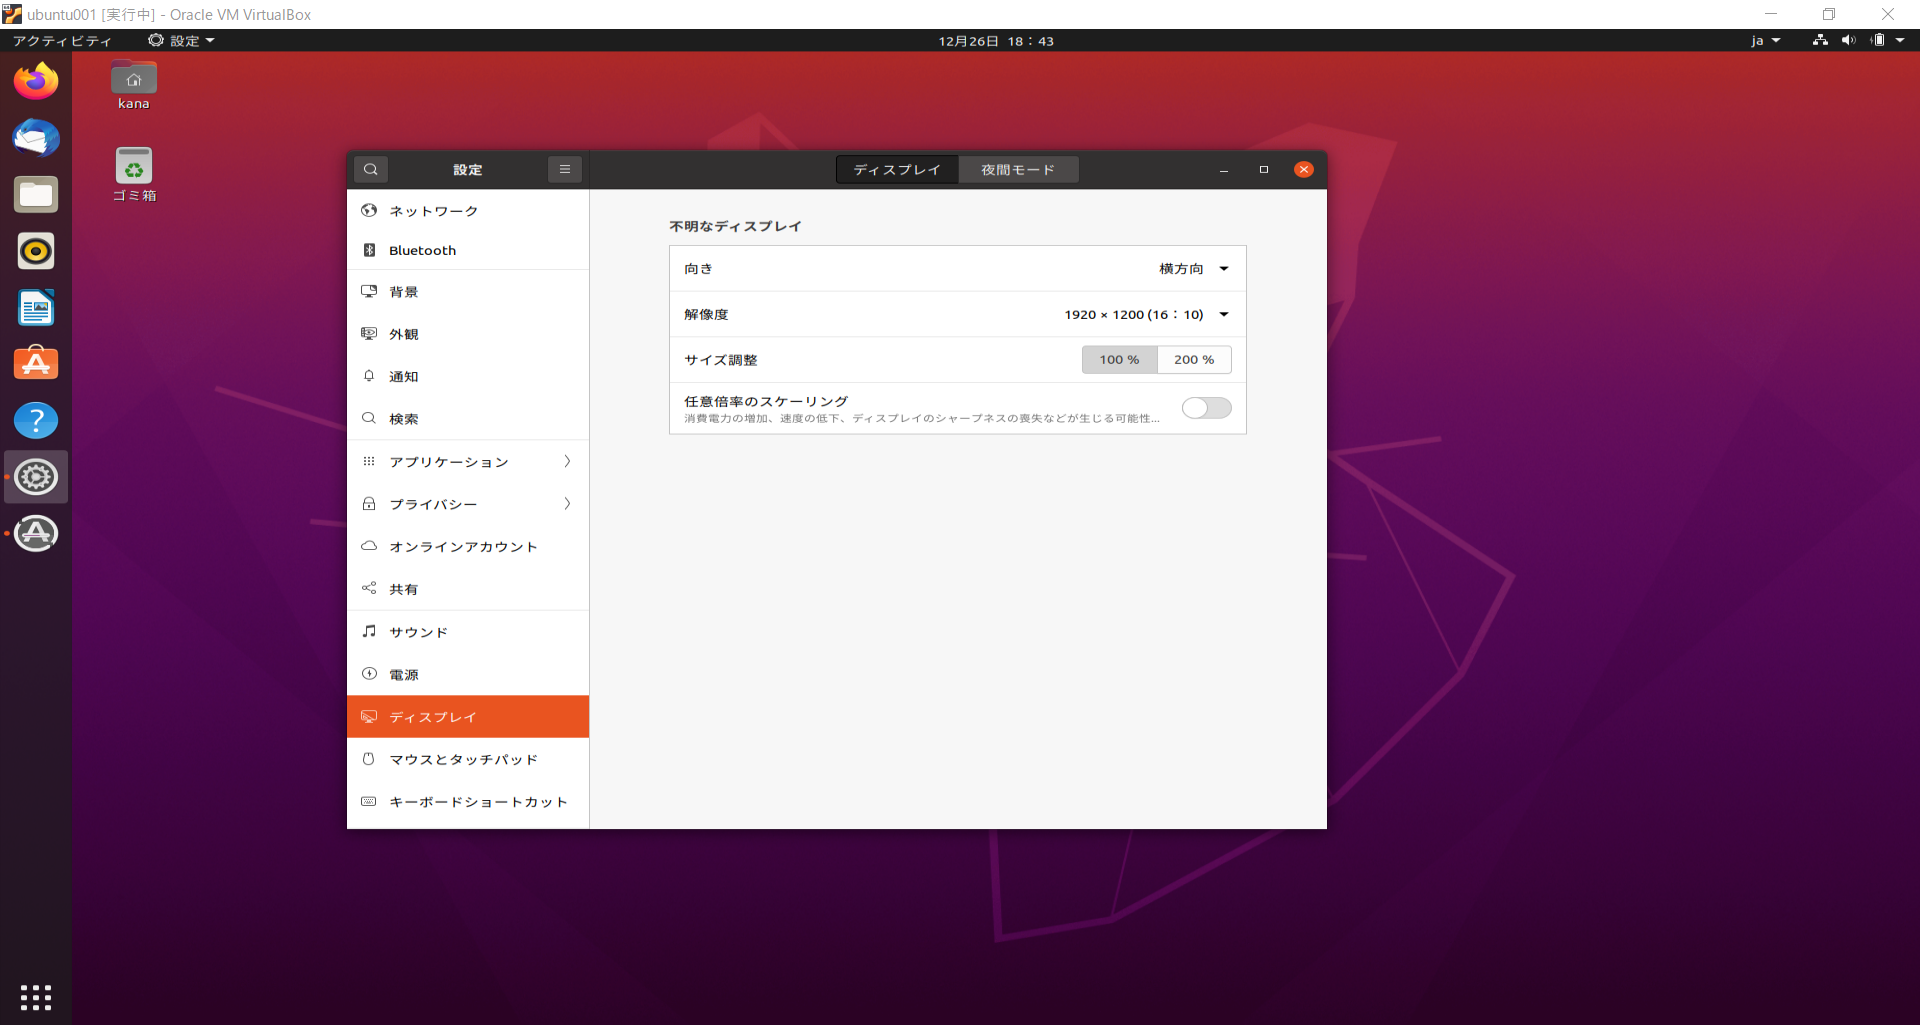This screenshot has width=1920, height=1025.
Task: Launch LibreOffice Writer from the dock
Action: [36, 308]
